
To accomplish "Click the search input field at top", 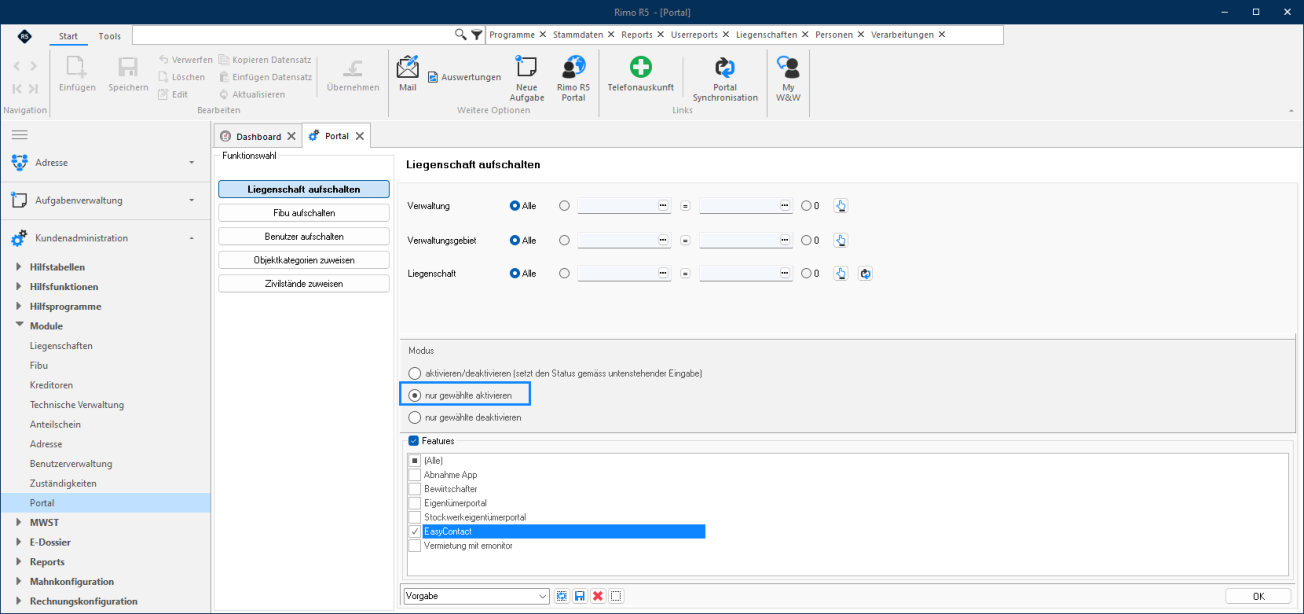I will click(x=292, y=35).
